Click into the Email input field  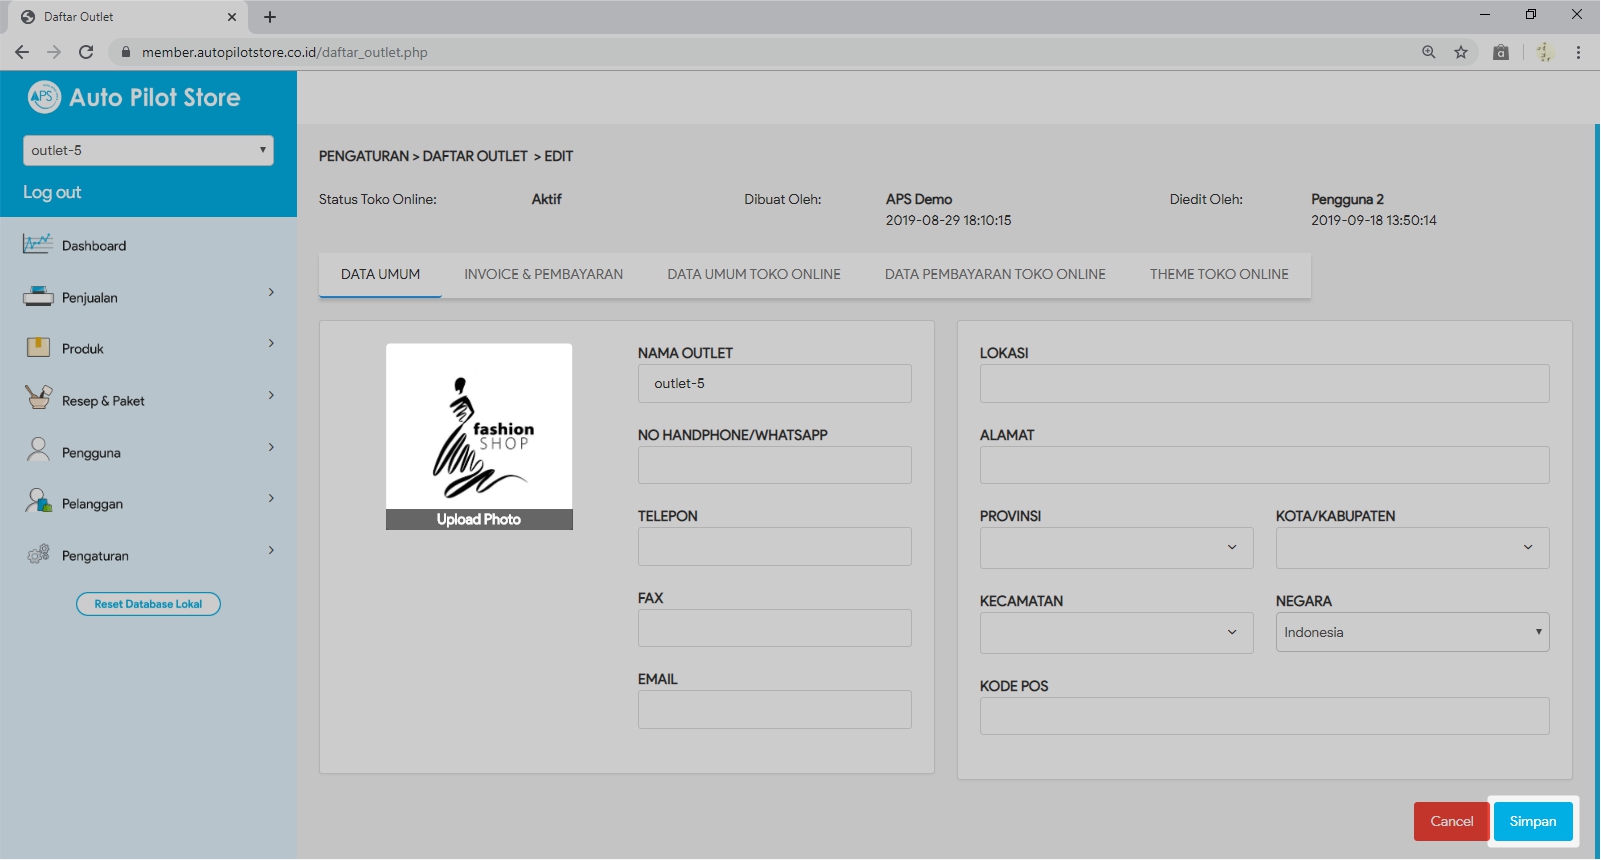click(774, 710)
